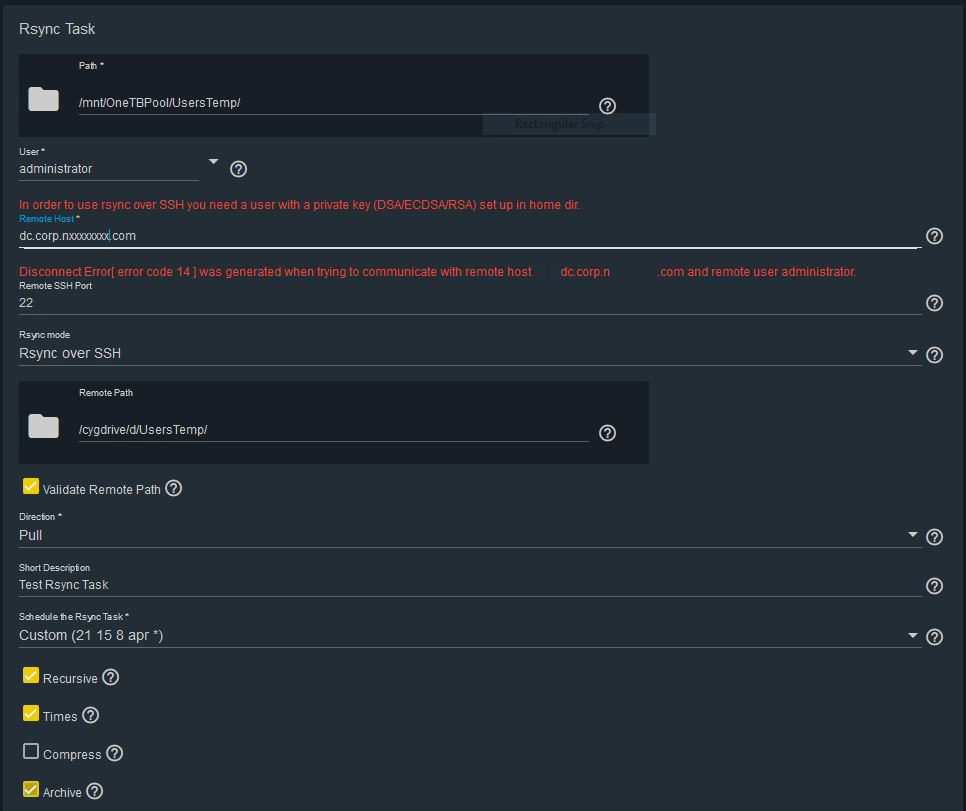Expand Schedule the Rsync Task dropdown
The image size is (966, 811).
coord(912,635)
